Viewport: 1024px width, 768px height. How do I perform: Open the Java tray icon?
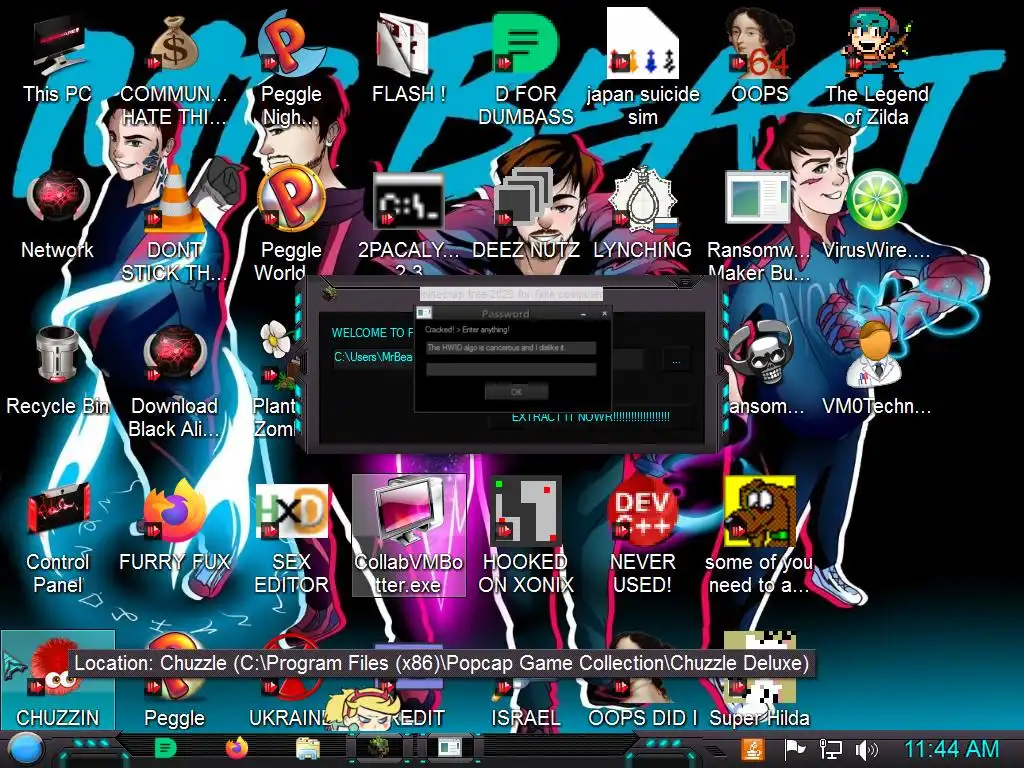(752, 750)
